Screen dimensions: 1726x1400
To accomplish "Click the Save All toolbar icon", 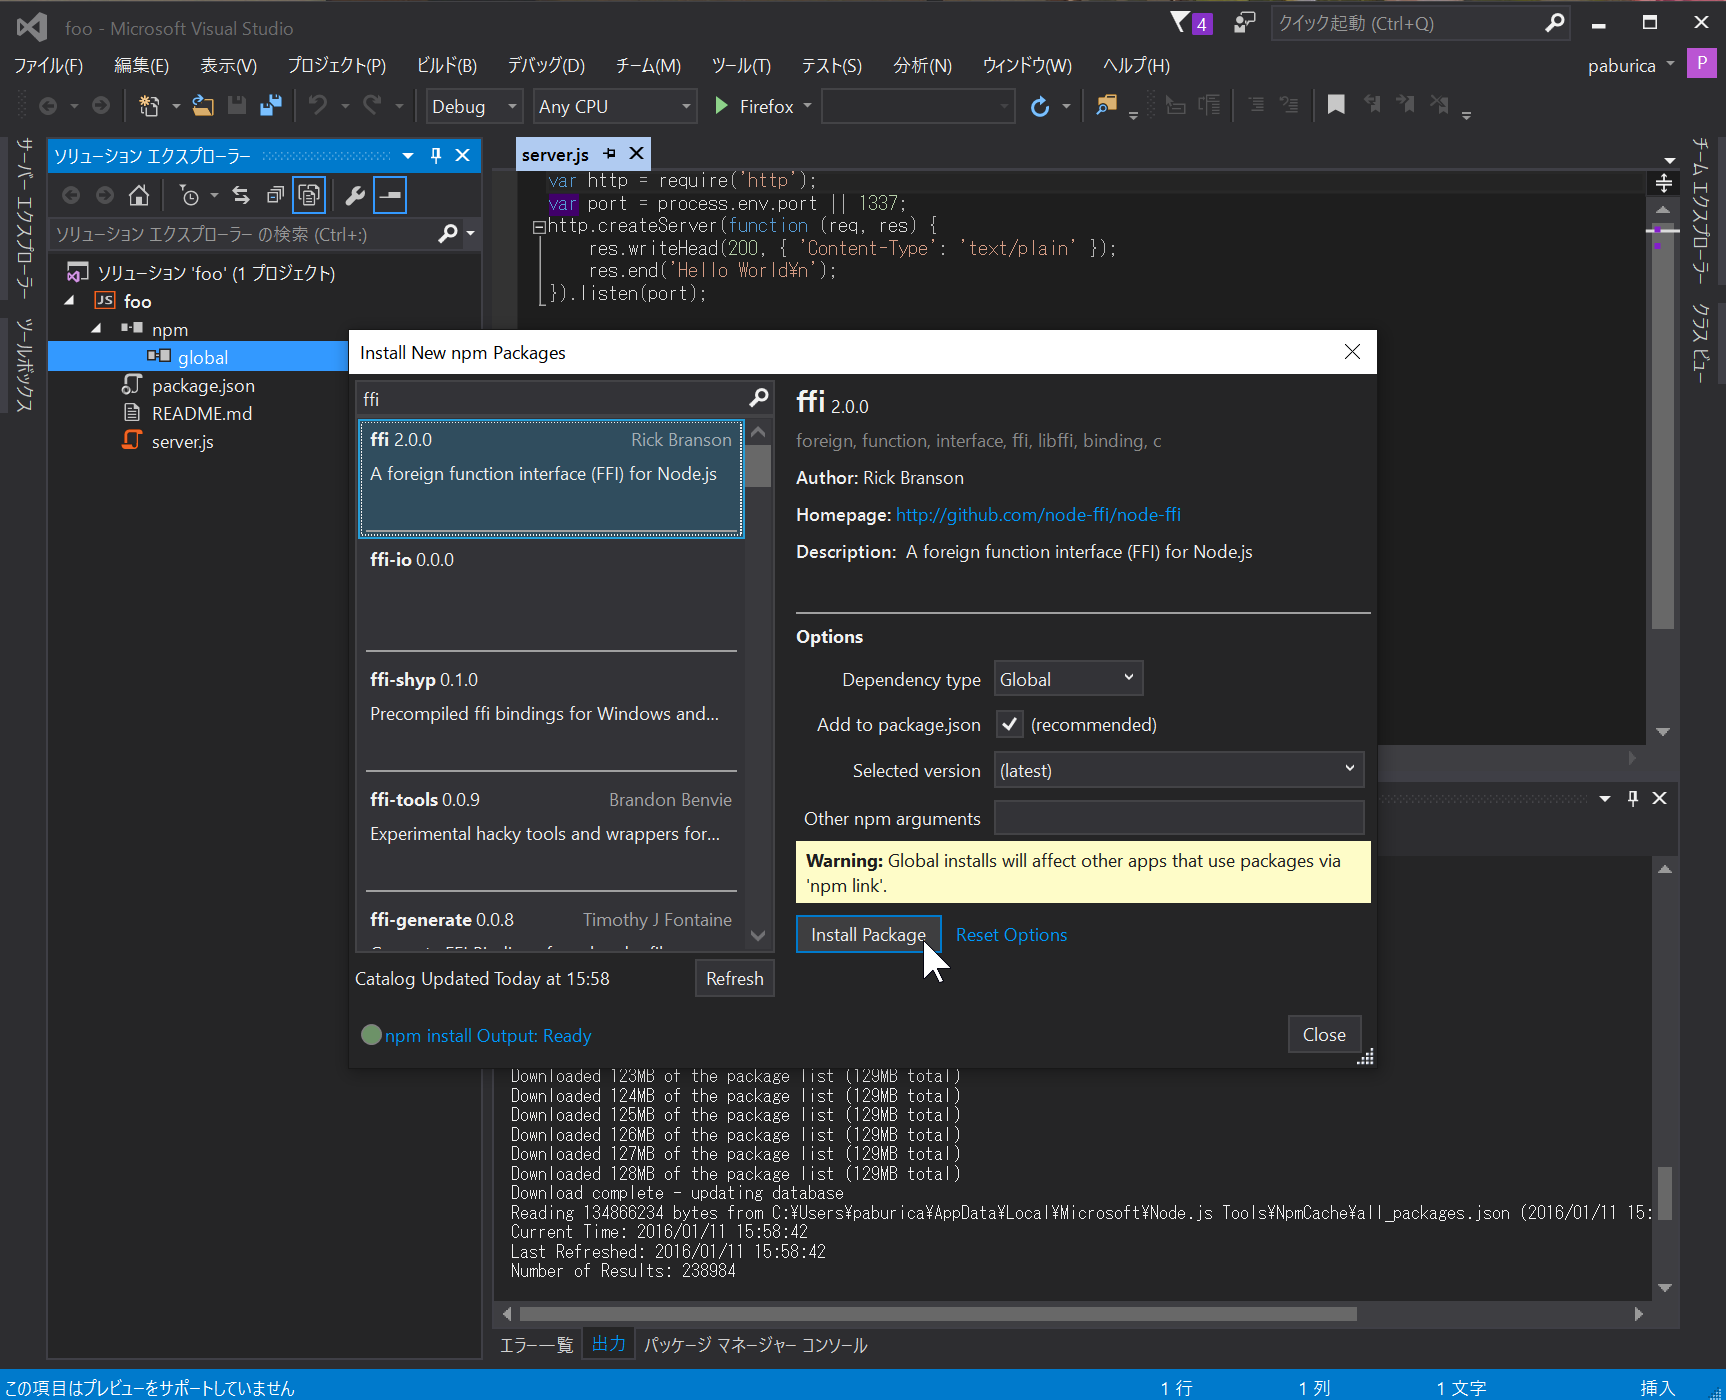I will click(x=270, y=106).
